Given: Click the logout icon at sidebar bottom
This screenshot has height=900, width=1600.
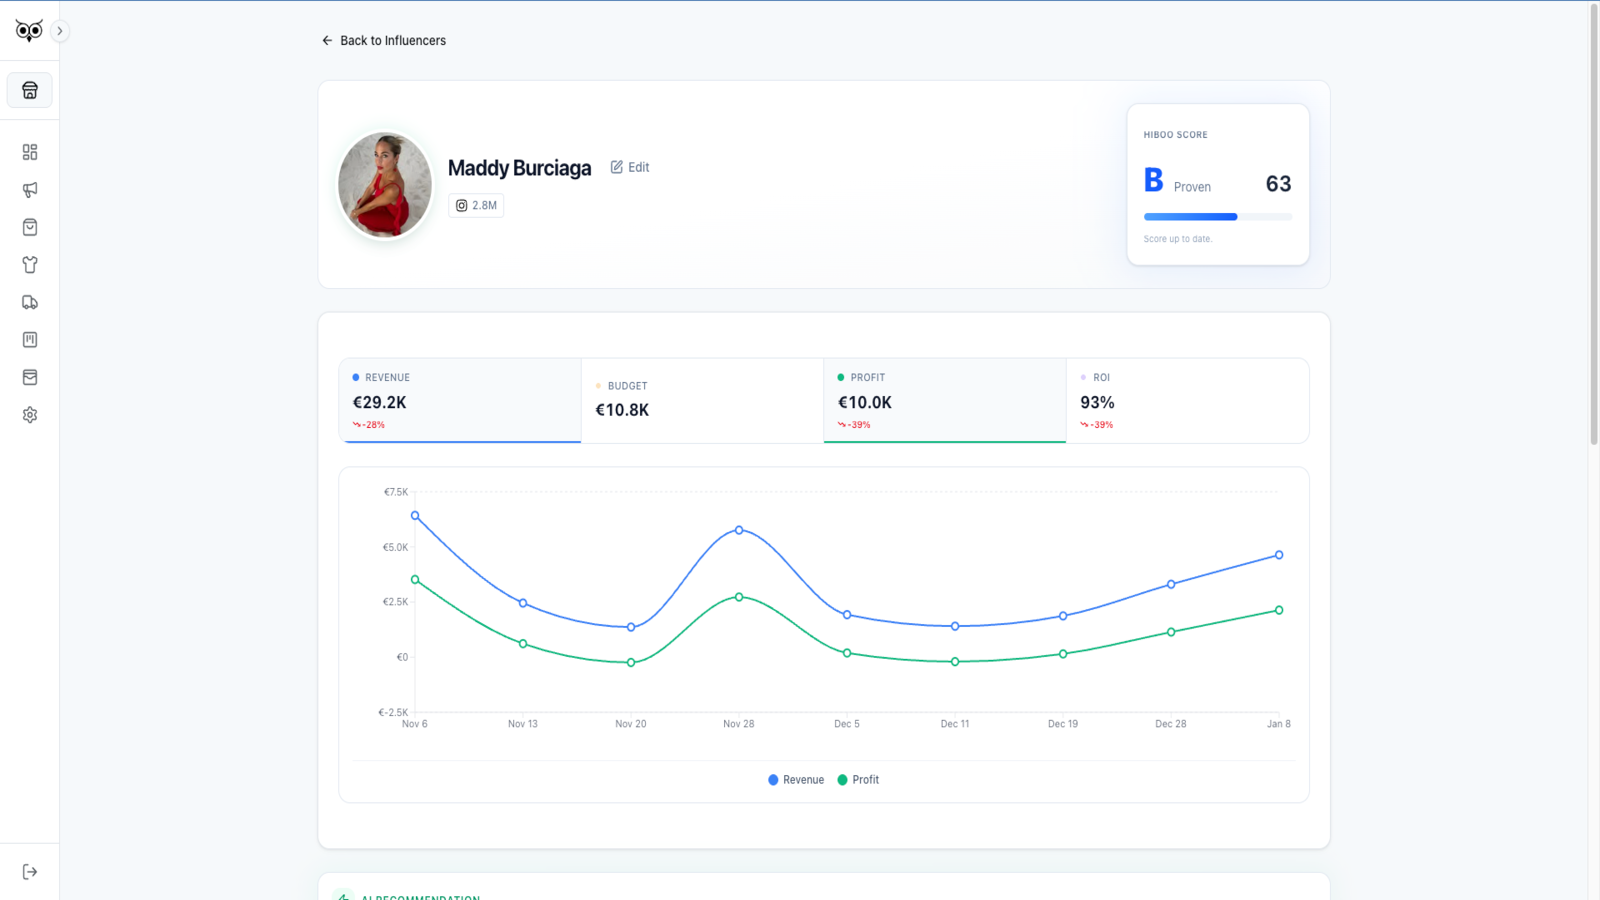Looking at the screenshot, I should (x=29, y=870).
